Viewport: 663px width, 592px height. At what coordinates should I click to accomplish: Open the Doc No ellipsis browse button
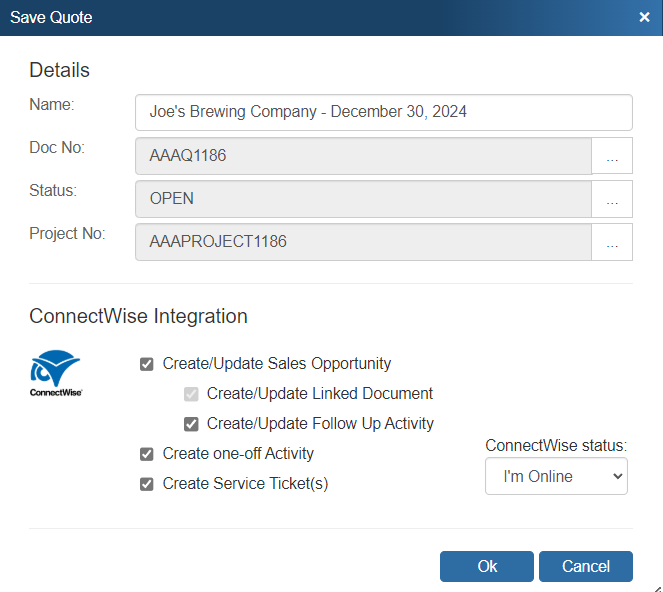612,156
